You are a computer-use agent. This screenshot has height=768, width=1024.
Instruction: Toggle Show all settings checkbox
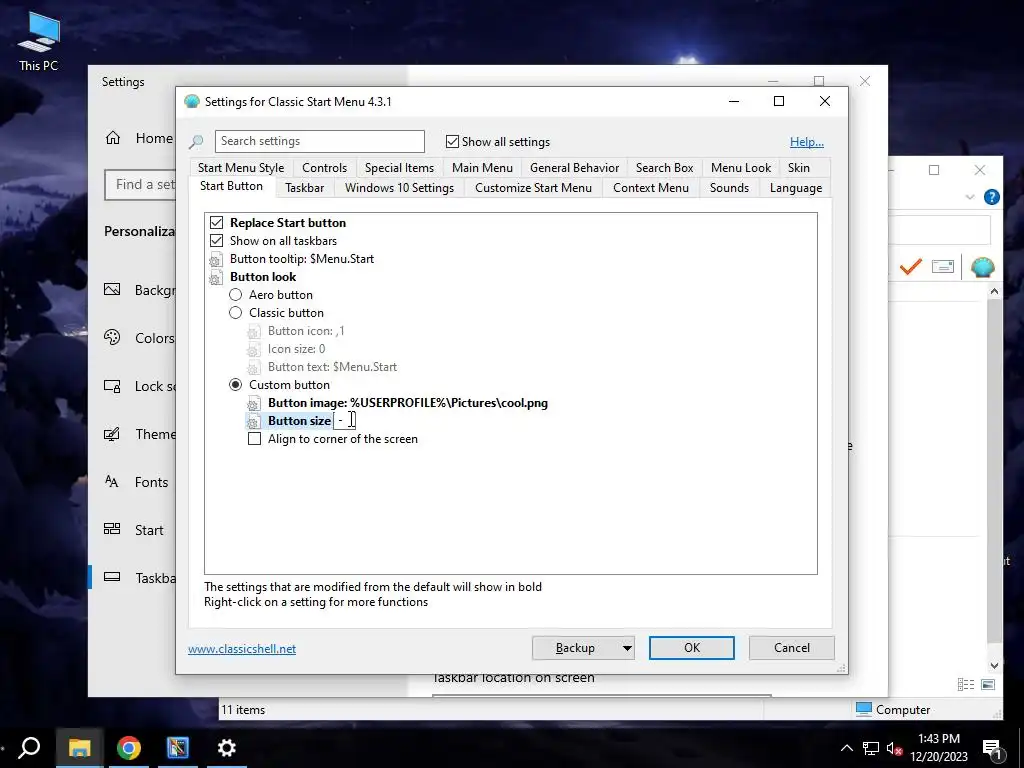[452, 142]
